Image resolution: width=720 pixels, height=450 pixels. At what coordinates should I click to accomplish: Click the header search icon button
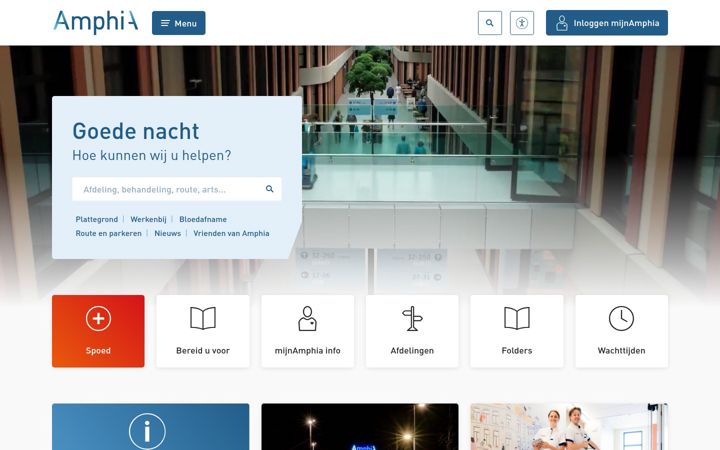click(489, 23)
